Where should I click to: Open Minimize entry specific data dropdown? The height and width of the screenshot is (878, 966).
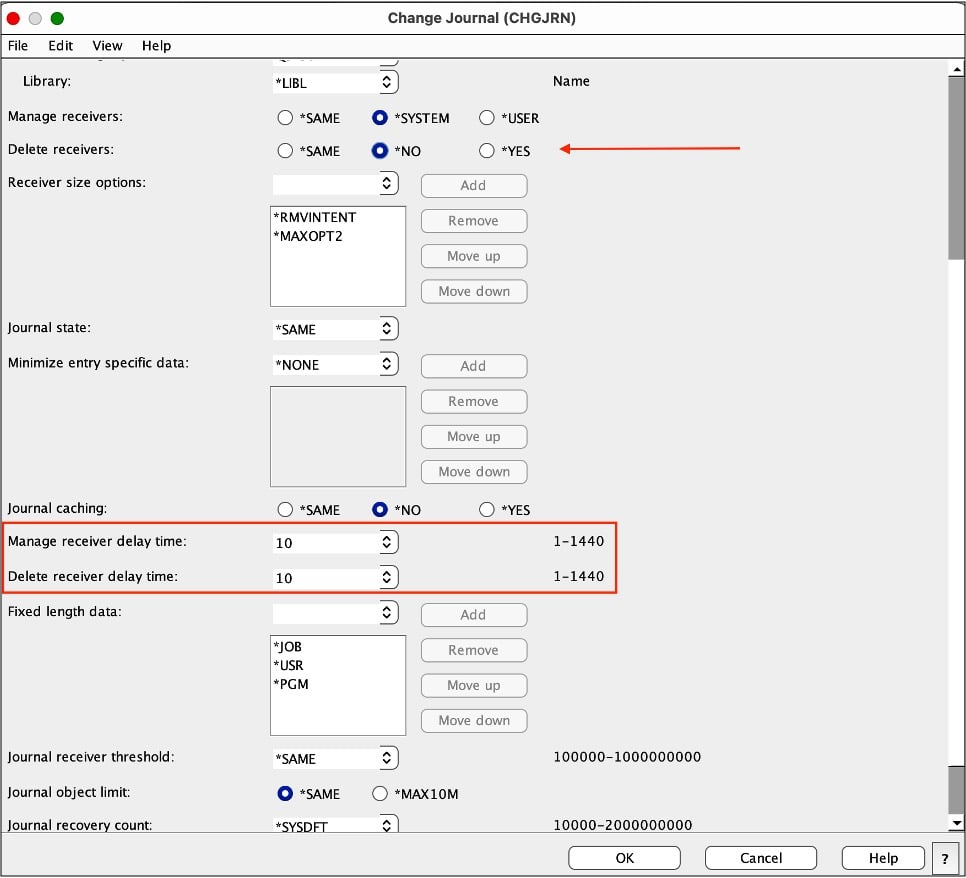[x=388, y=364]
